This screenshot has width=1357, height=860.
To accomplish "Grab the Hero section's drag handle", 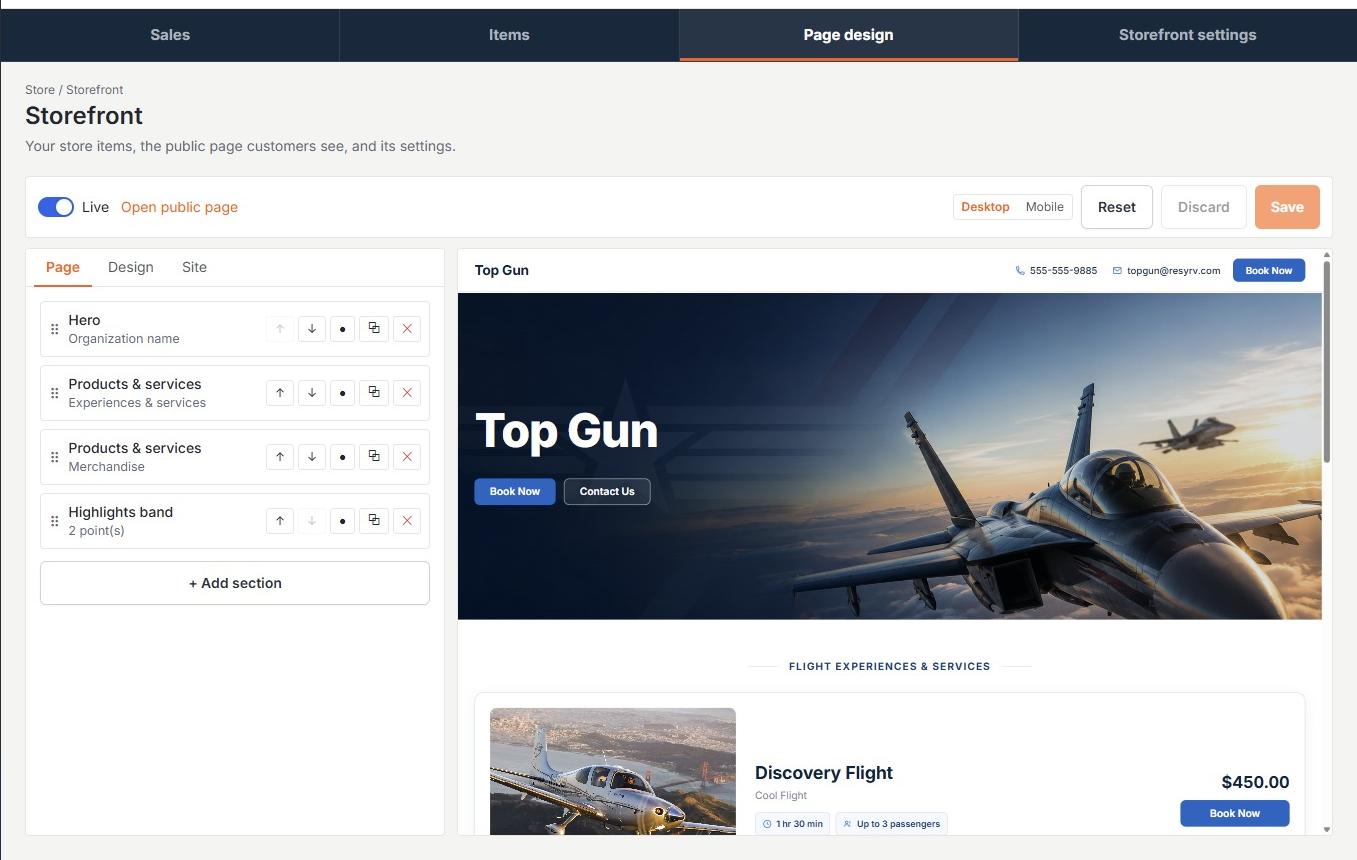I will (55, 329).
